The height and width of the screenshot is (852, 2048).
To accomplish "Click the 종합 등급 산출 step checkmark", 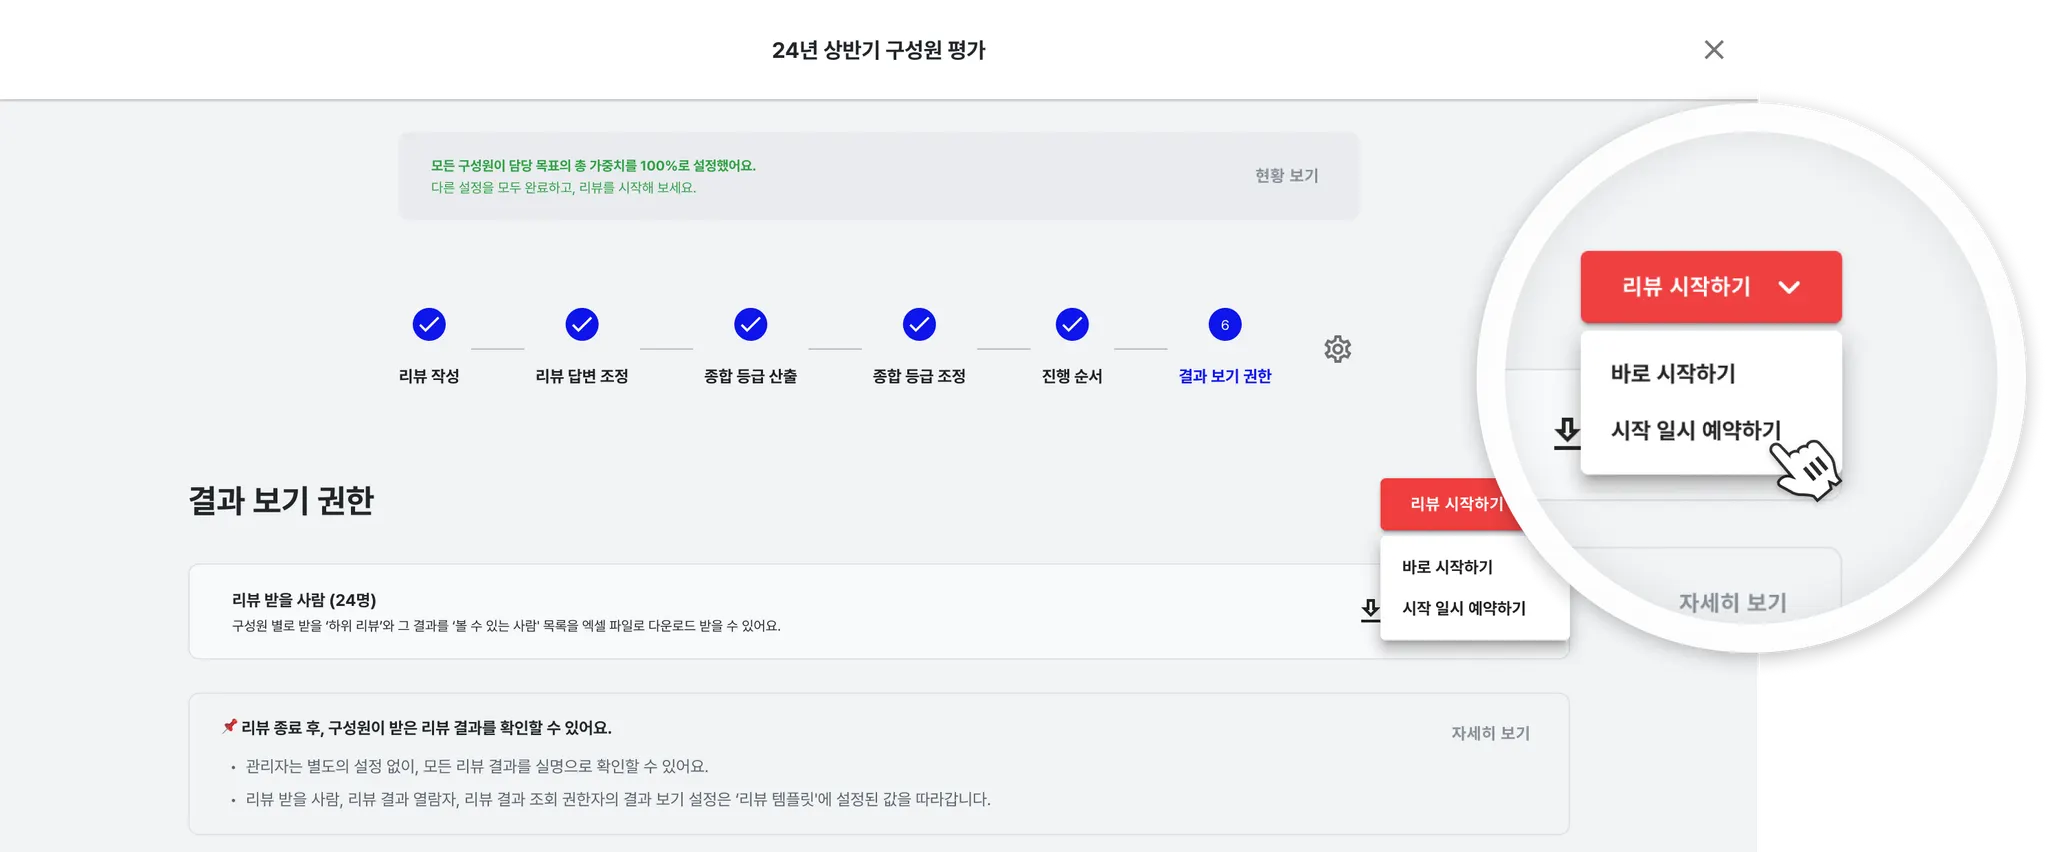I will click(750, 325).
